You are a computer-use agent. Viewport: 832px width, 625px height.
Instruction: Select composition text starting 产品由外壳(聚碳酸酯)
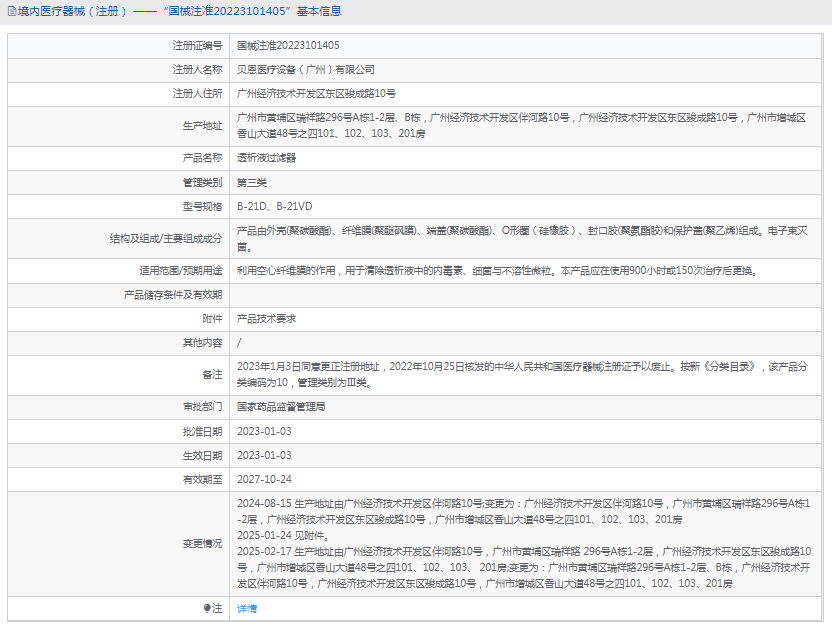tap(522, 239)
